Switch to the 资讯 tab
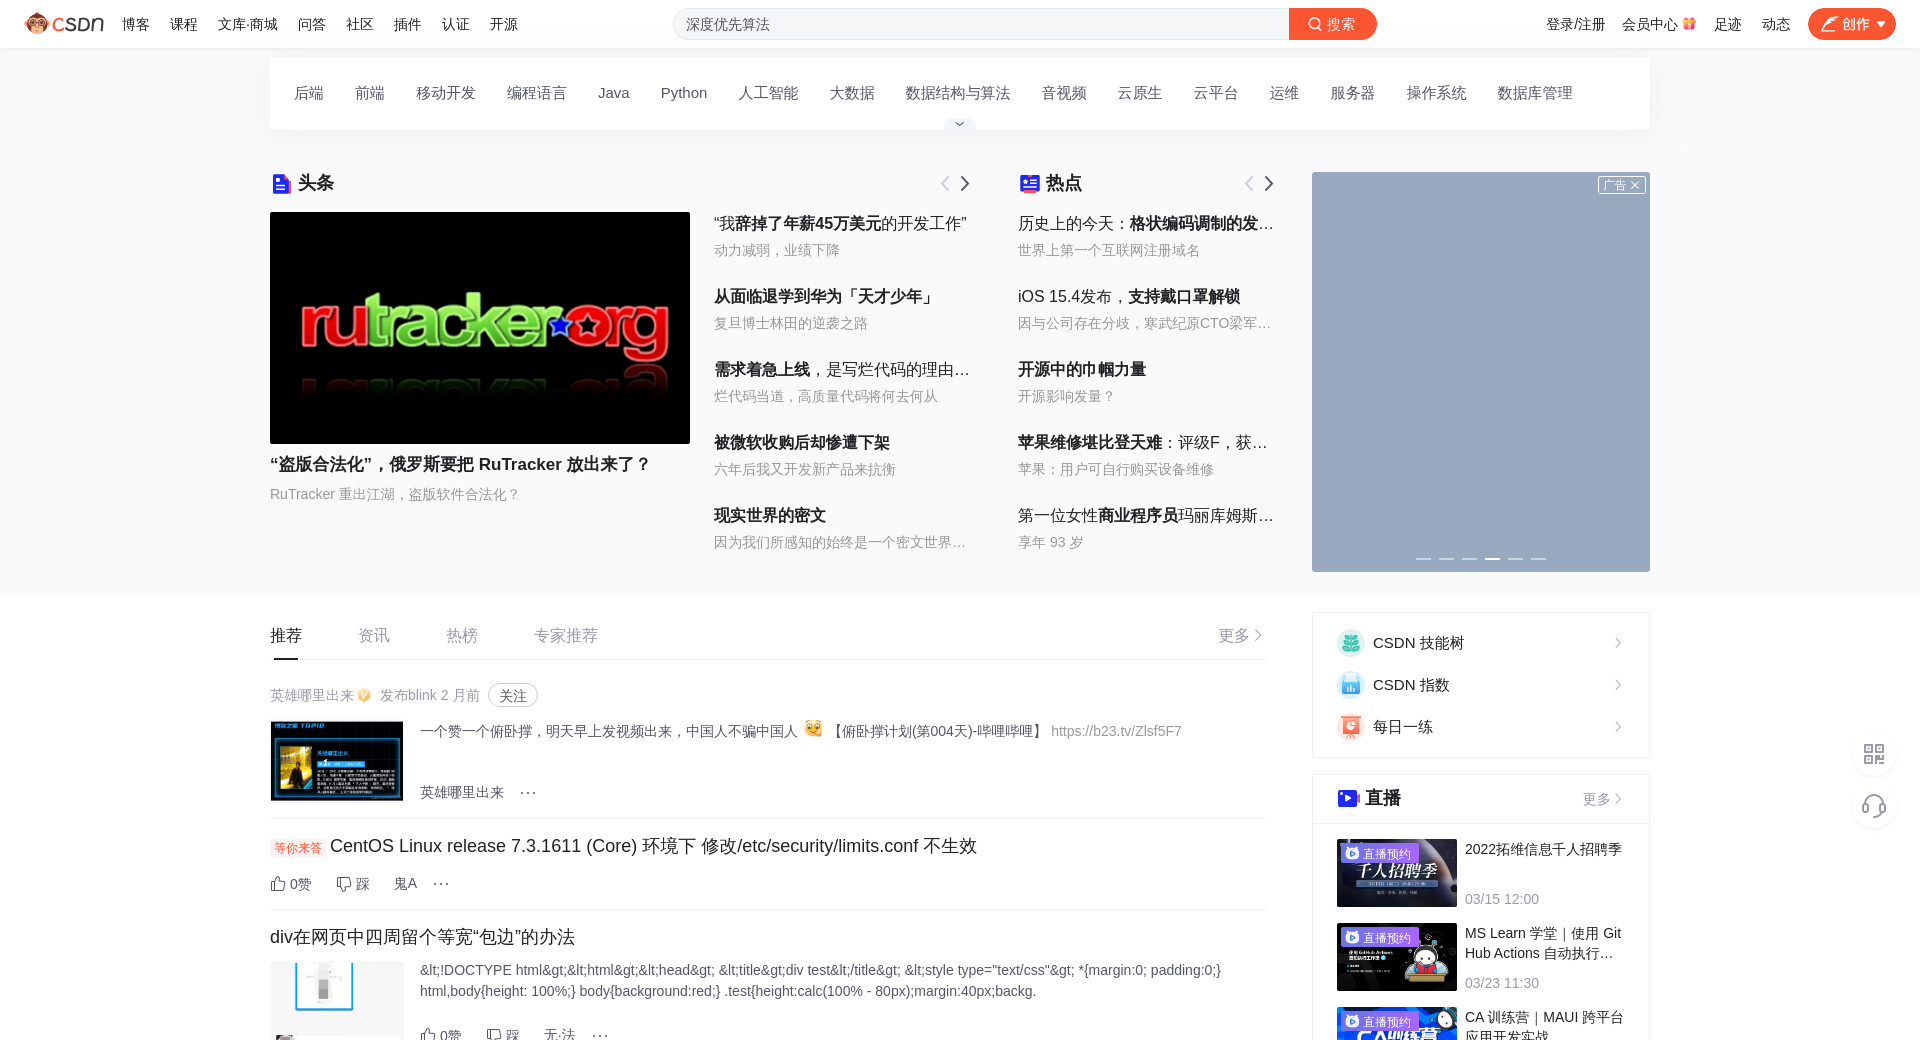Screen dimensions: 1920x1040 [x=373, y=636]
